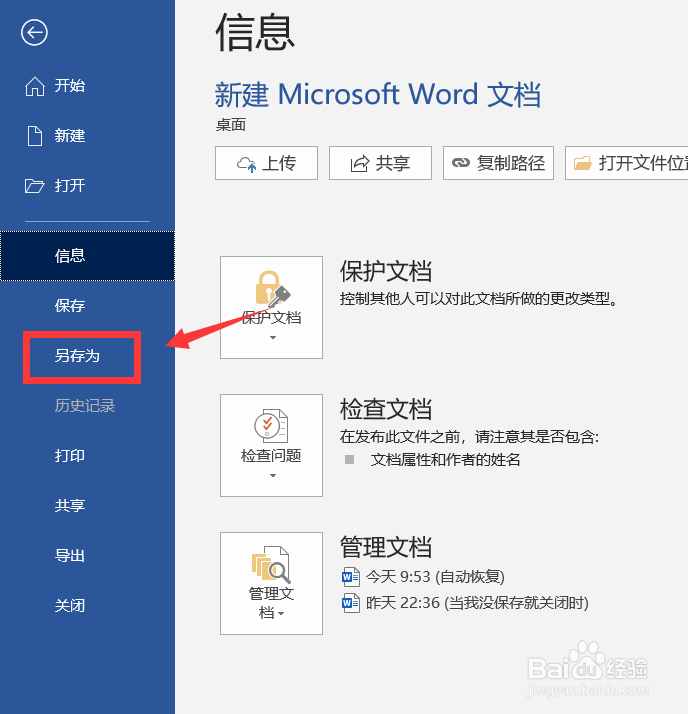The height and width of the screenshot is (714, 688).
Task: Click the 共享 button label under title
Action: [x=393, y=163]
